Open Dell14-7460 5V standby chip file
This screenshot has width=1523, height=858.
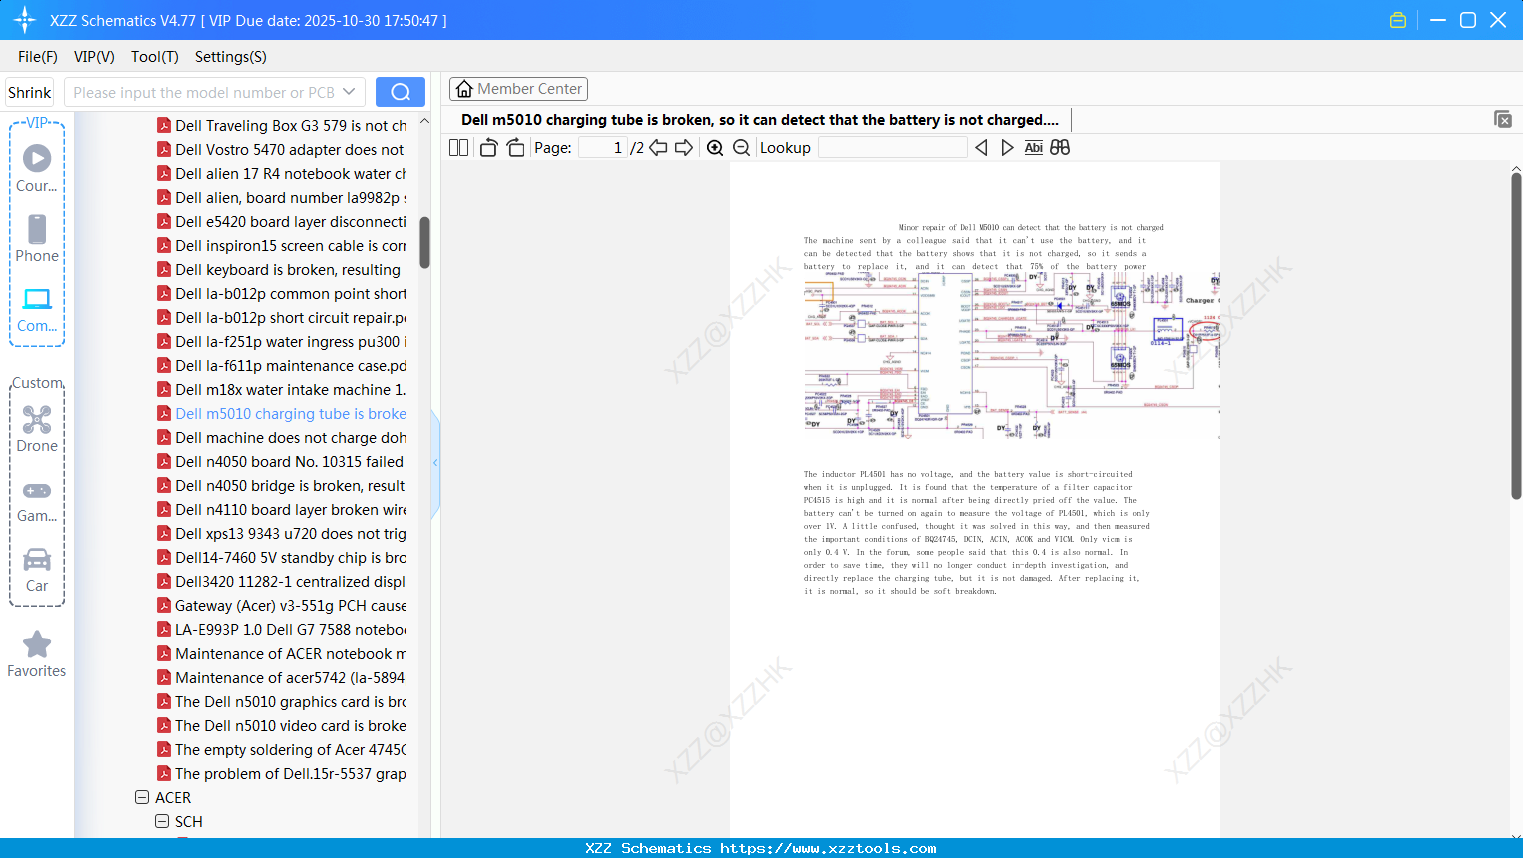click(x=282, y=558)
